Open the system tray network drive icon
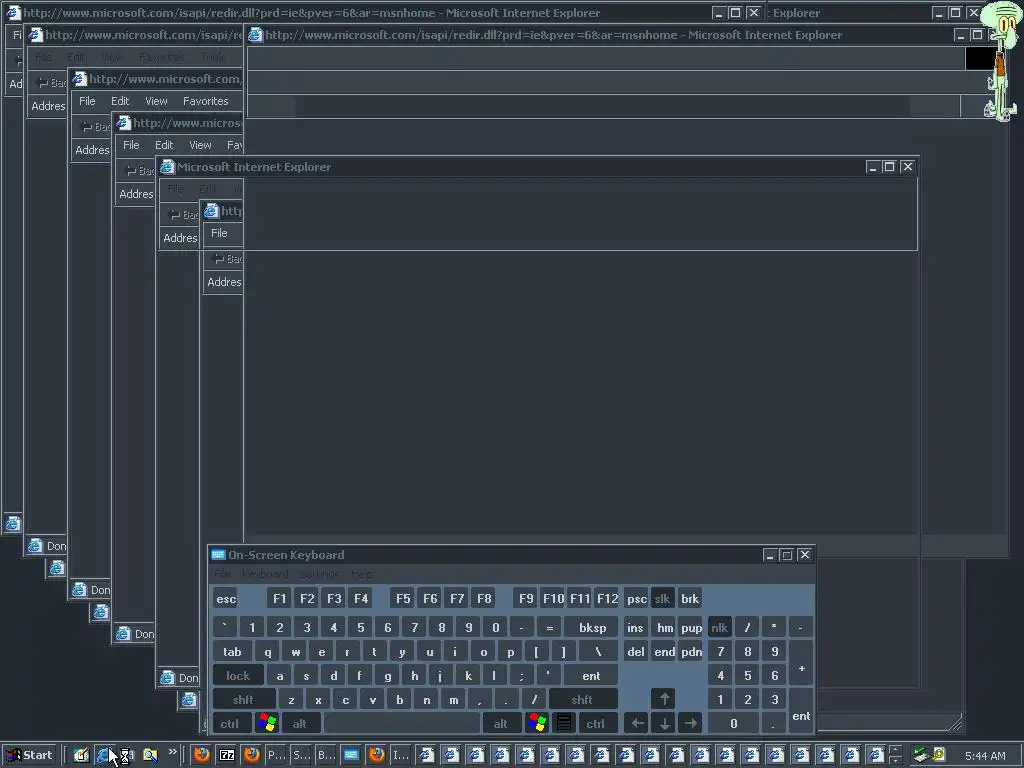Screen dimensions: 1024x768 (x=920, y=755)
